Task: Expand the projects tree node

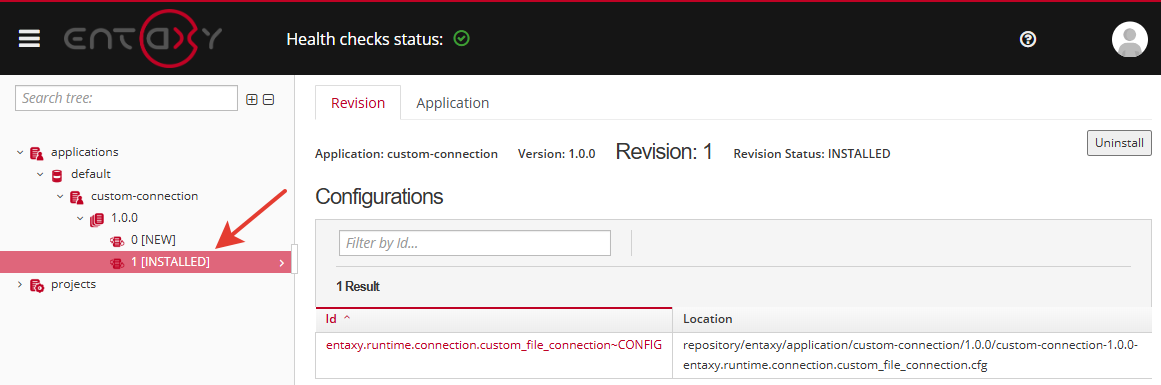Action: click(19, 284)
